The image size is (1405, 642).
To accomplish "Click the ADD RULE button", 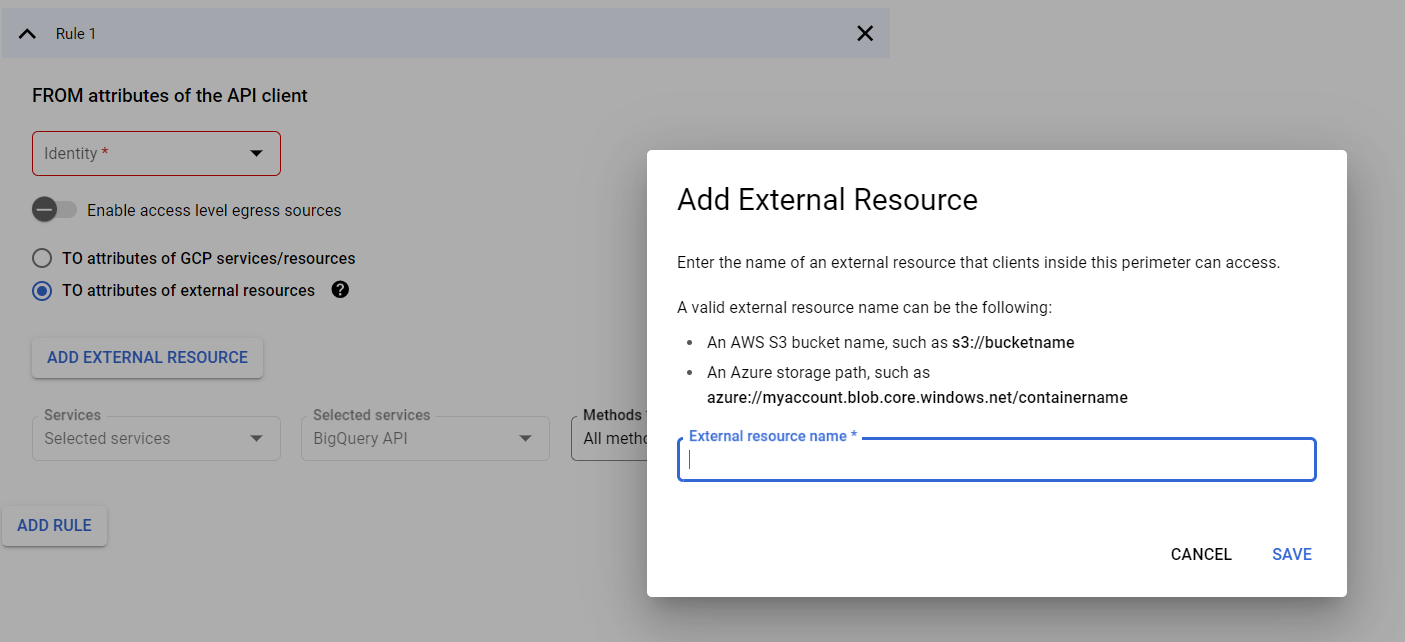I will coord(54,525).
